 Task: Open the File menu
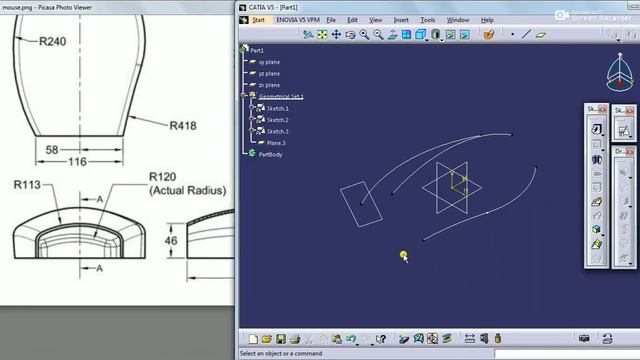(331, 20)
